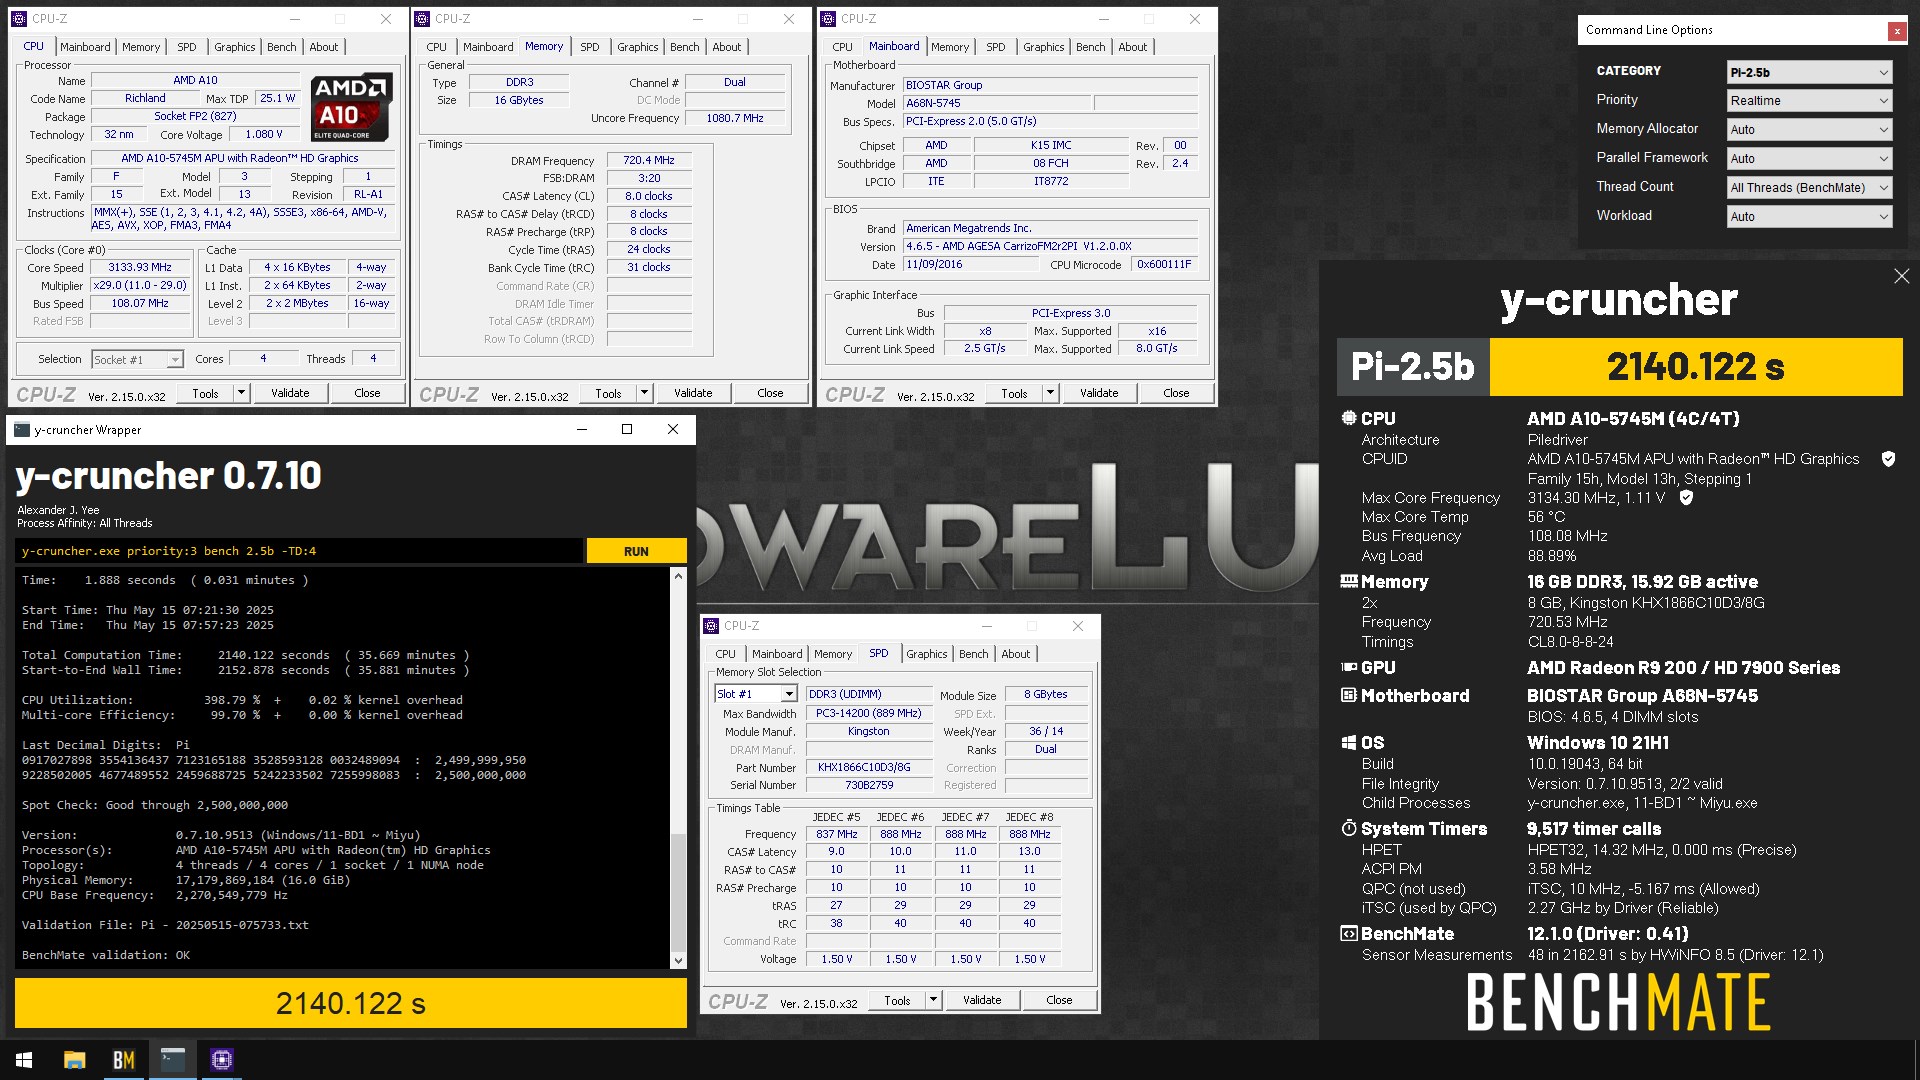Click the CPUID verified shield icon
This screenshot has height=1080, width=1920.
(1888, 459)
